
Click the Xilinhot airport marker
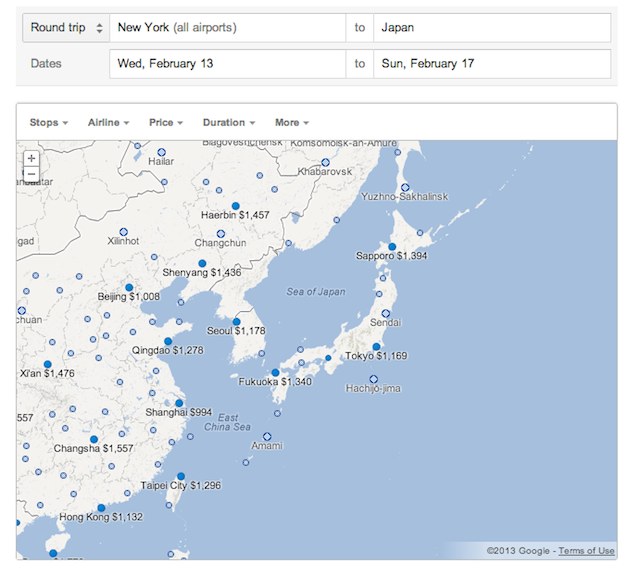123,232
